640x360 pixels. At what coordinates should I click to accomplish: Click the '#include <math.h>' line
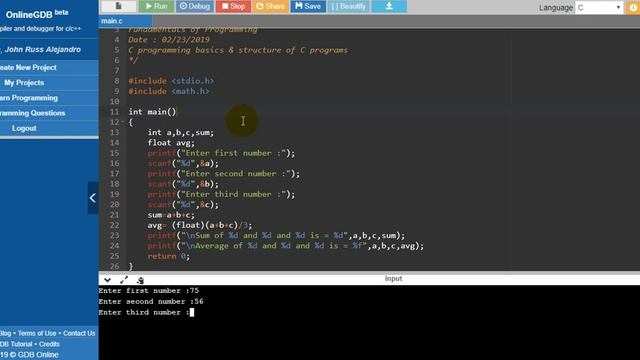[169, 91]
